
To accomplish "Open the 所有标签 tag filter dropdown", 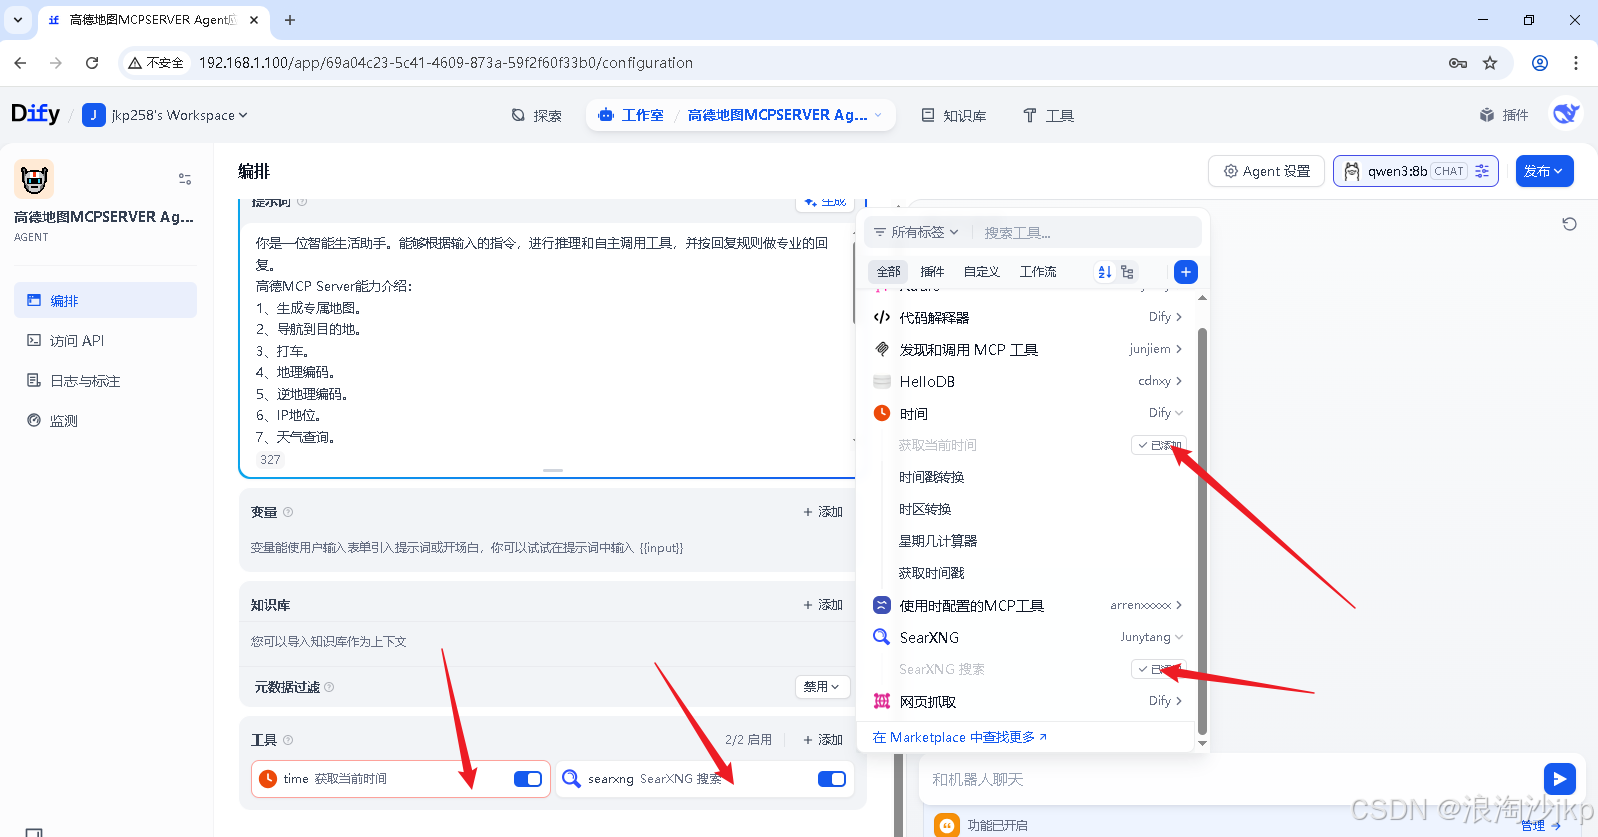I will (x=915, y=232).
